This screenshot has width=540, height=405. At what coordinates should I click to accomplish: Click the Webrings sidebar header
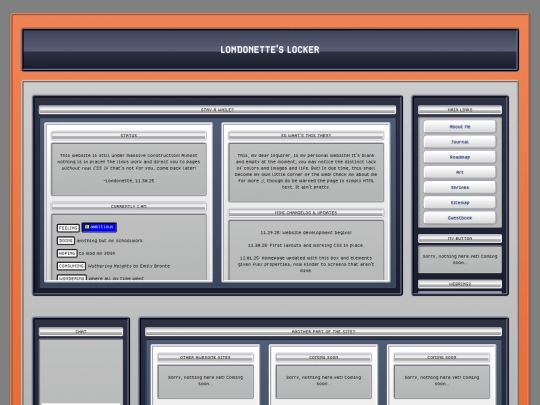point(460,284)
